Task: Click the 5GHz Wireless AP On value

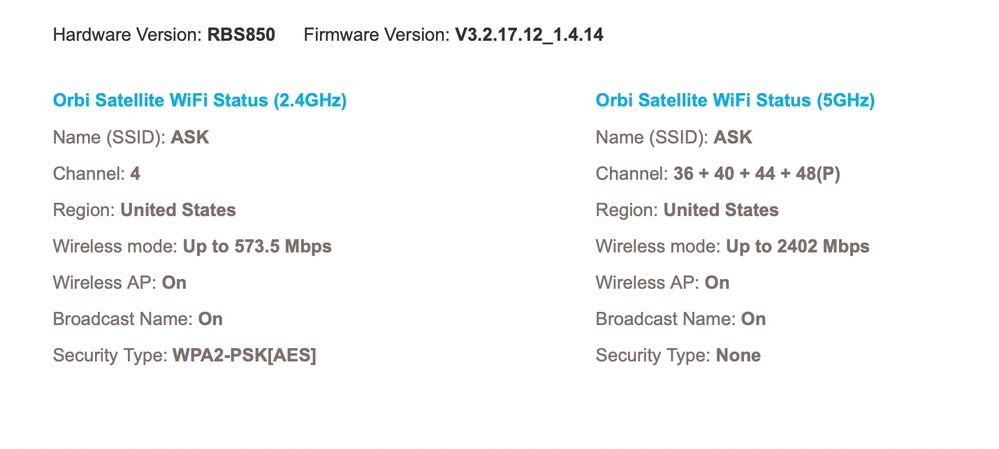Action: 717,282
